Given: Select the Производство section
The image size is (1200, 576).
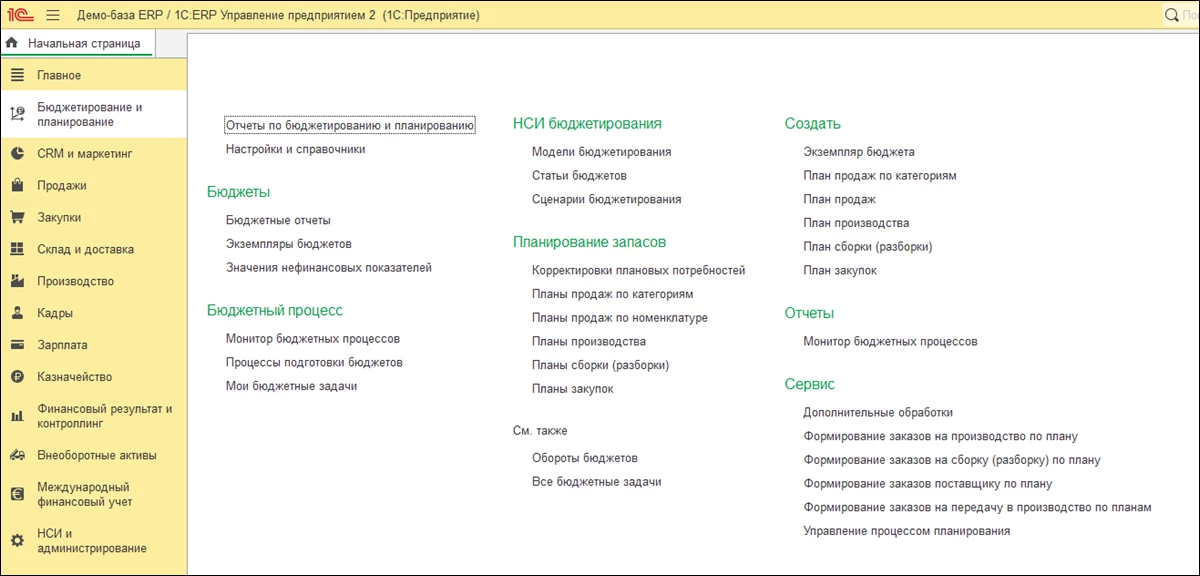Looking at the screenshot, I should pyautogui.click(x=93, y=281).
